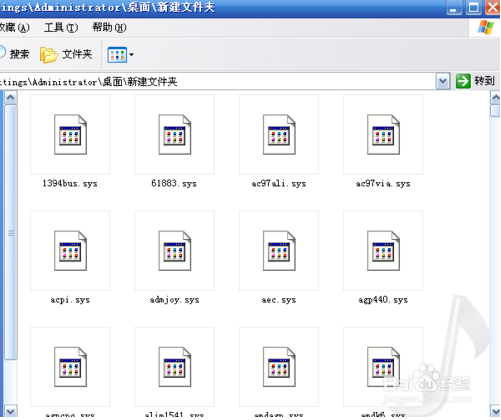Screen dimensions: 501x420
Task: Click the Folders (文件夹) toolbar button
Action: tap(66, 55)
